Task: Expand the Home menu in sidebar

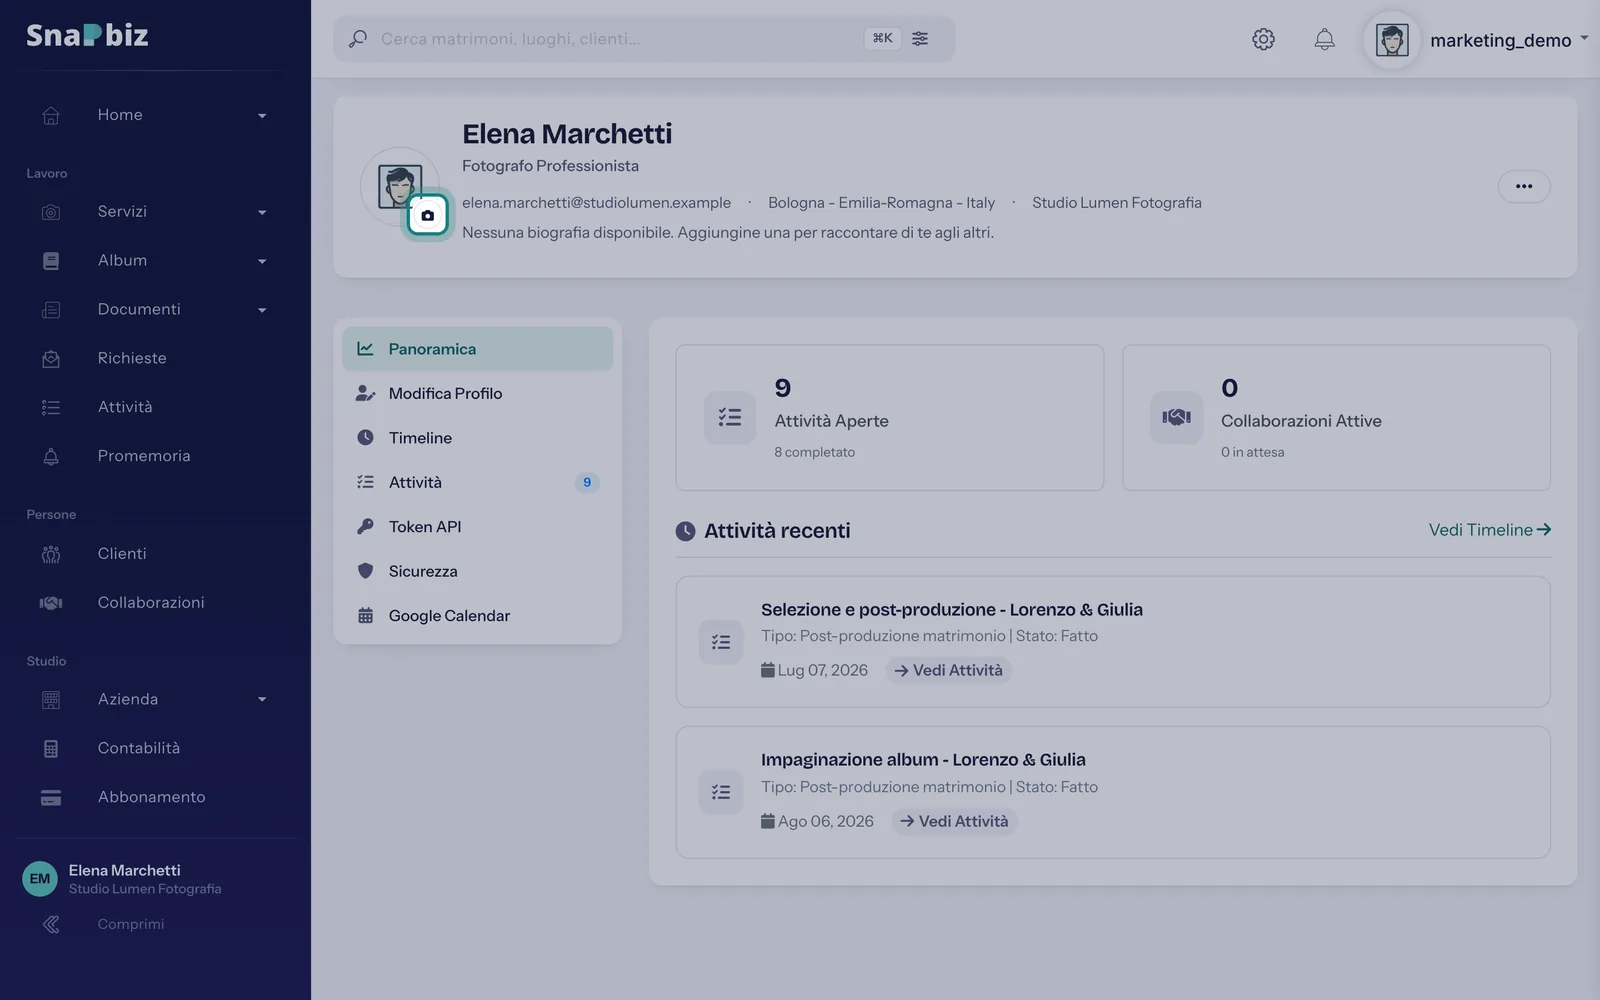Action: [154, 115]
